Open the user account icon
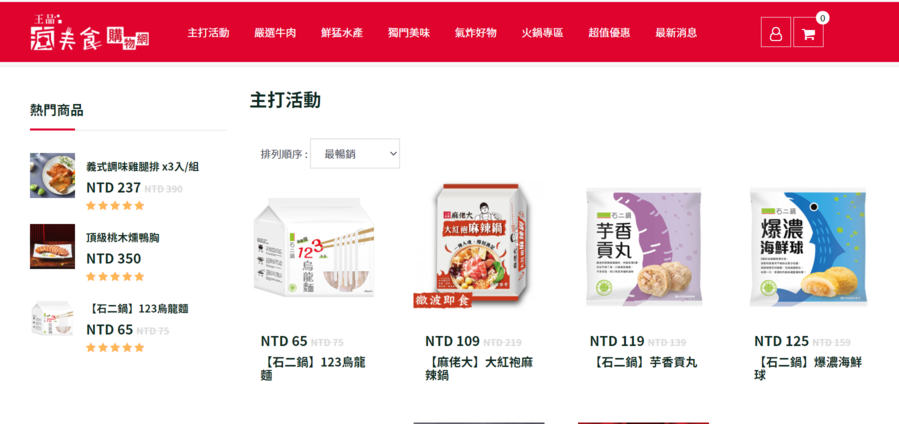 [x=775, y=32]
